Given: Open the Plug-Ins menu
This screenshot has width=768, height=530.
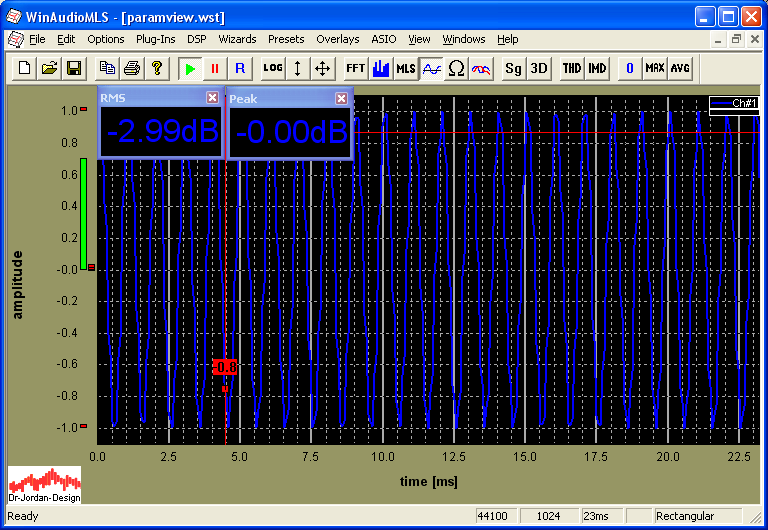Looking at the screenshot, I should 155,39.
